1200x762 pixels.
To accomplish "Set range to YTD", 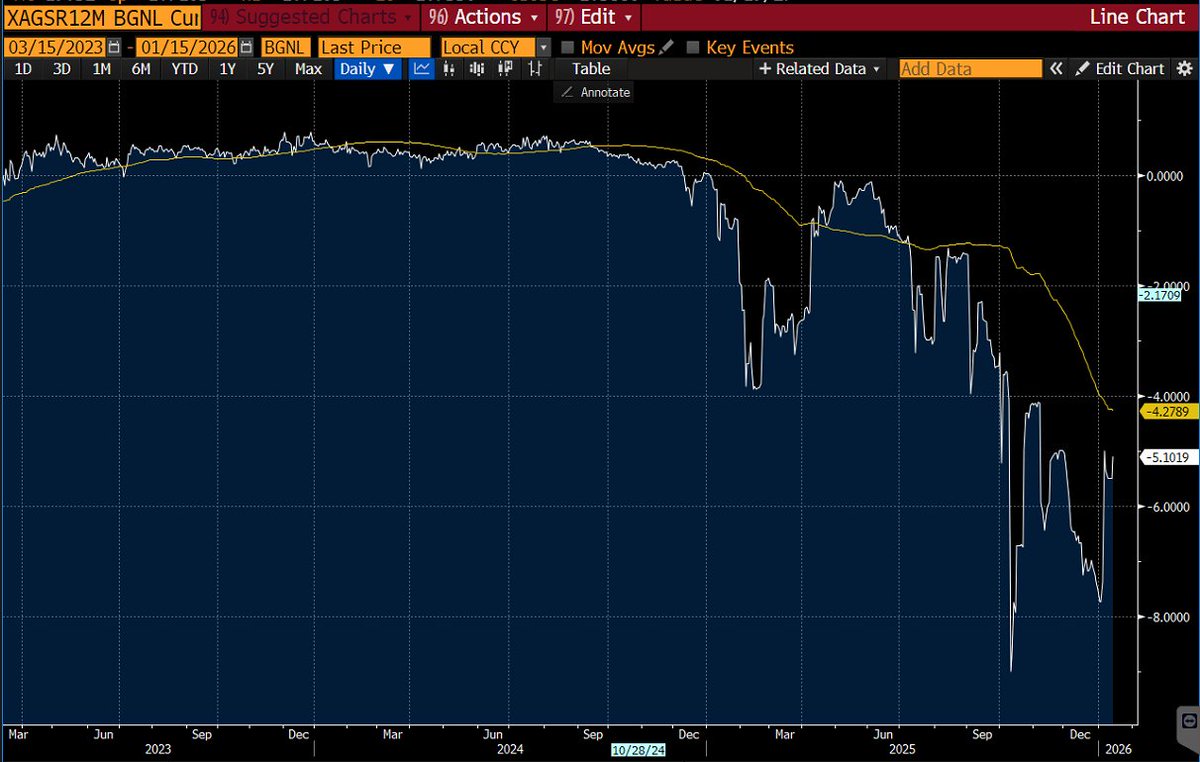I will pyautogui.click(x=184, y=69).
